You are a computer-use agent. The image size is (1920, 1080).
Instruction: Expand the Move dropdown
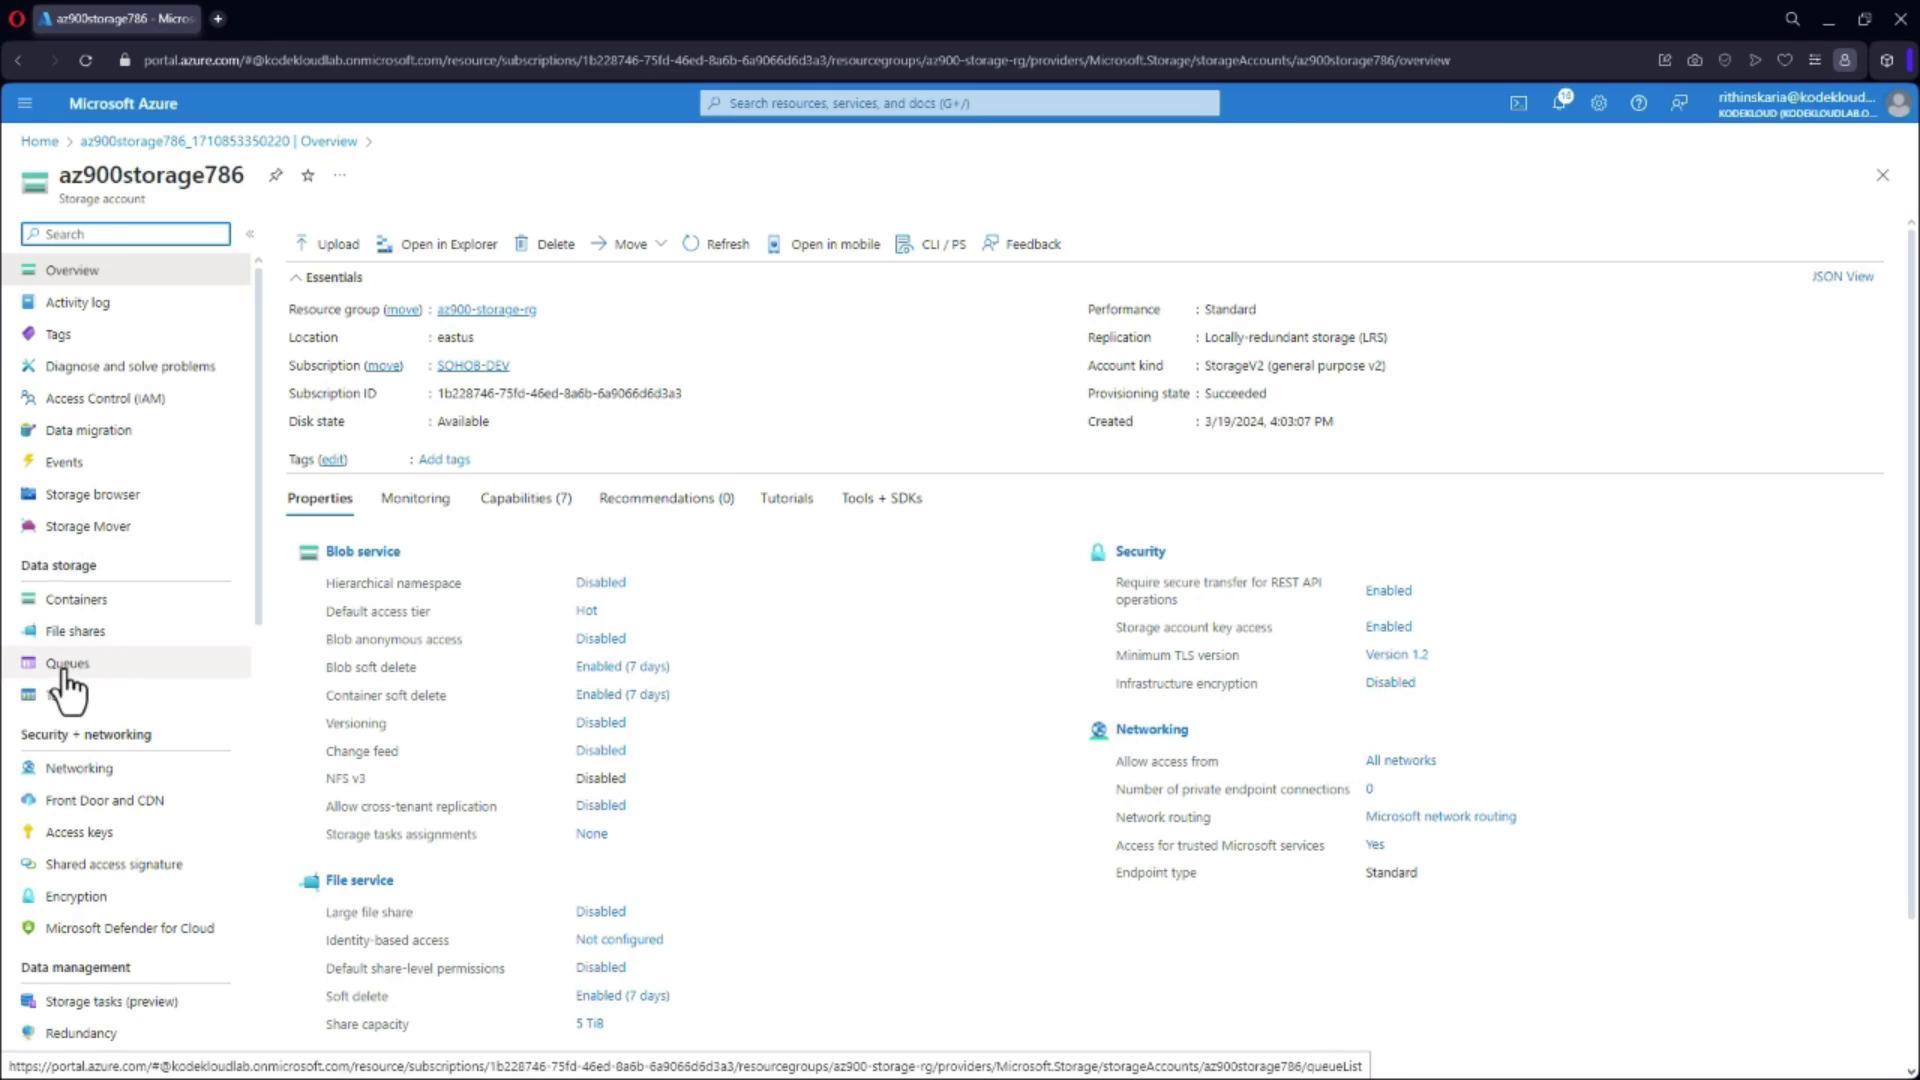click(x=629, y=244)
